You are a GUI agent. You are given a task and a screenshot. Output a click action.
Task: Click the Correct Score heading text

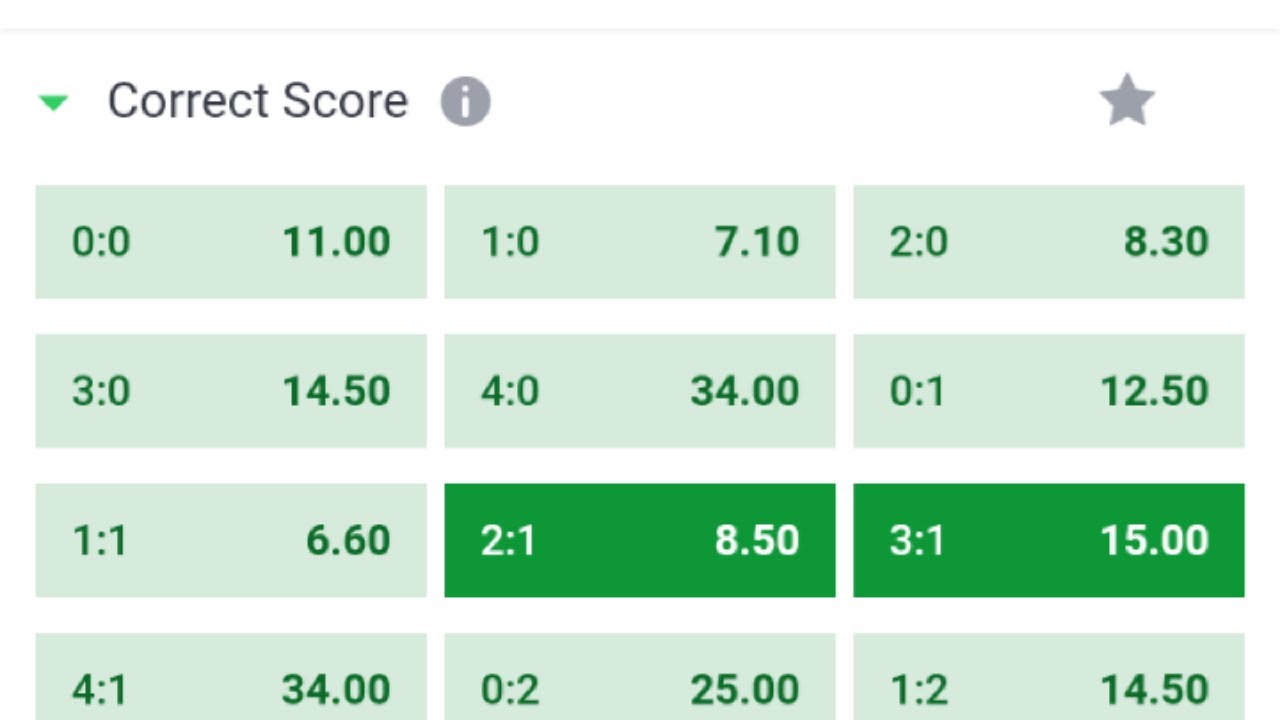[x=257, y=101]
